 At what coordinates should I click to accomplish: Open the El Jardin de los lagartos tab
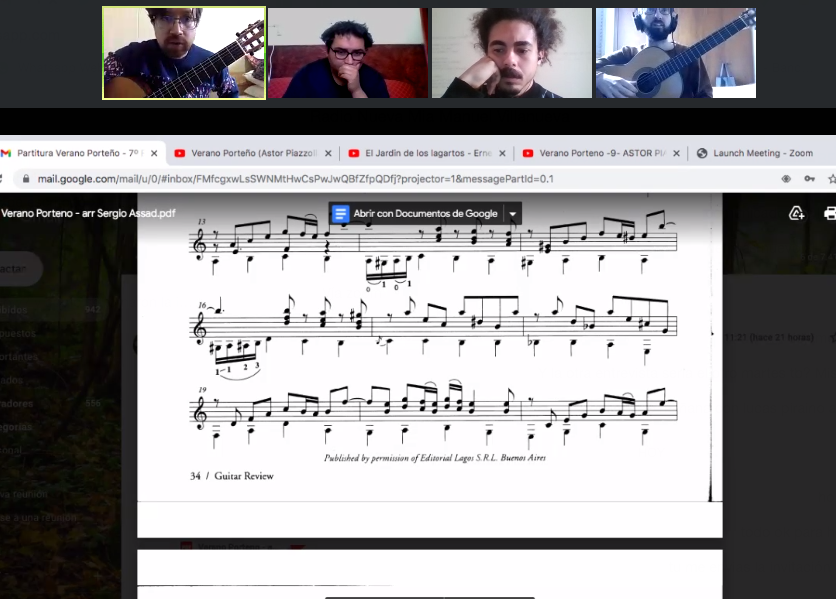(x=428, y=153)
